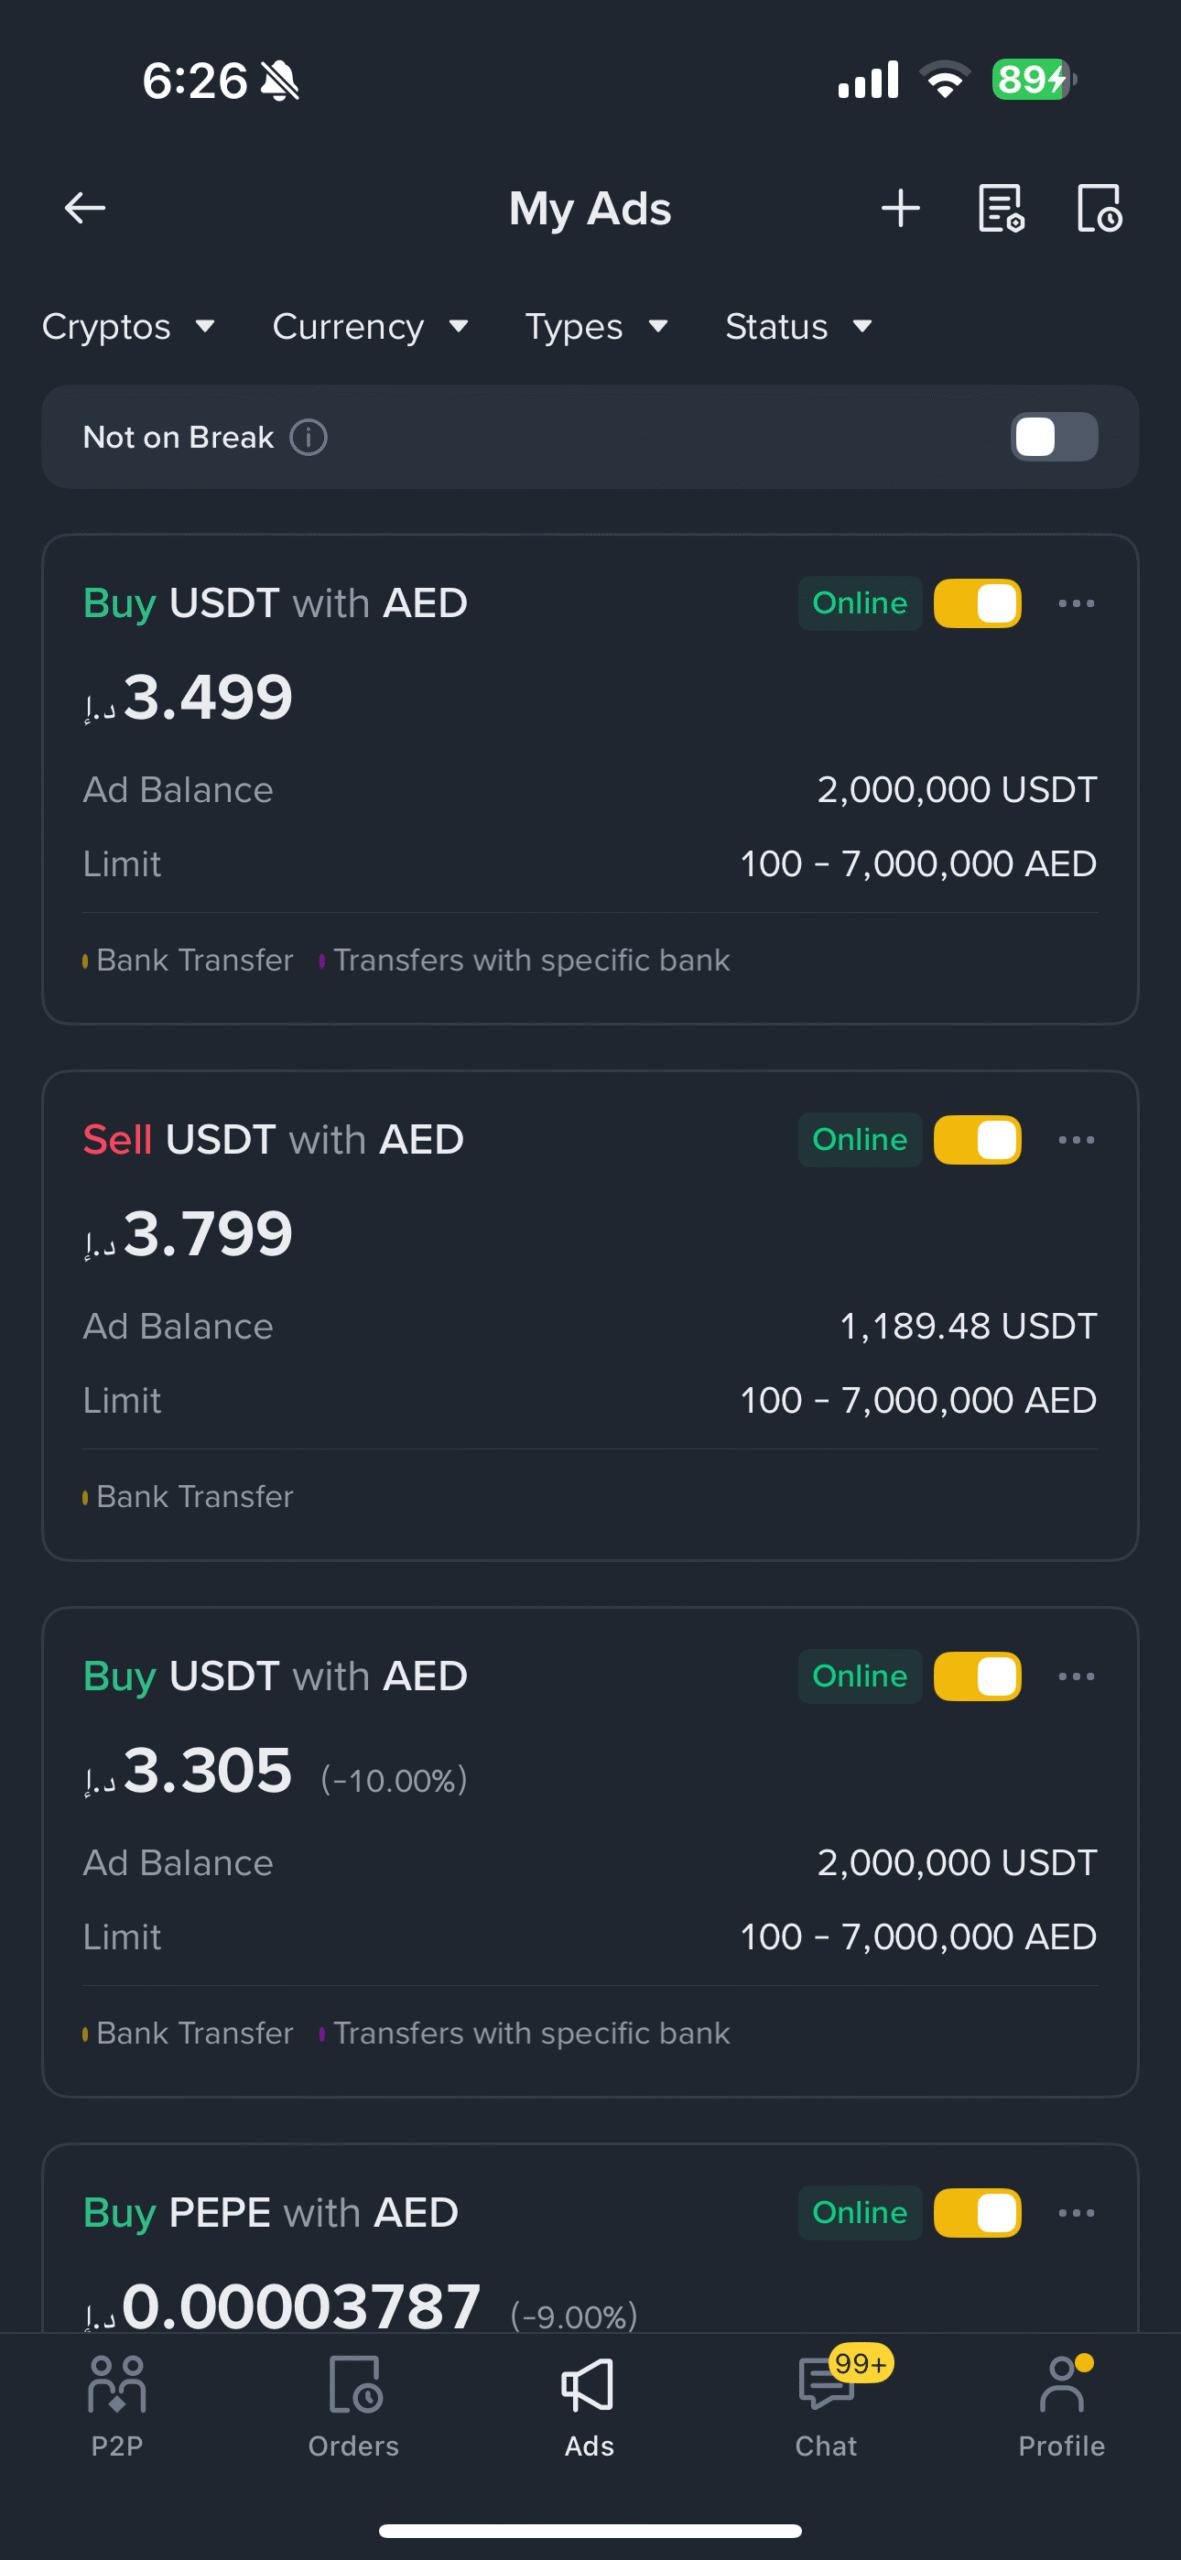Open more options for Sell USDT ad

pyautogui.click(x=1076, y=1140)
